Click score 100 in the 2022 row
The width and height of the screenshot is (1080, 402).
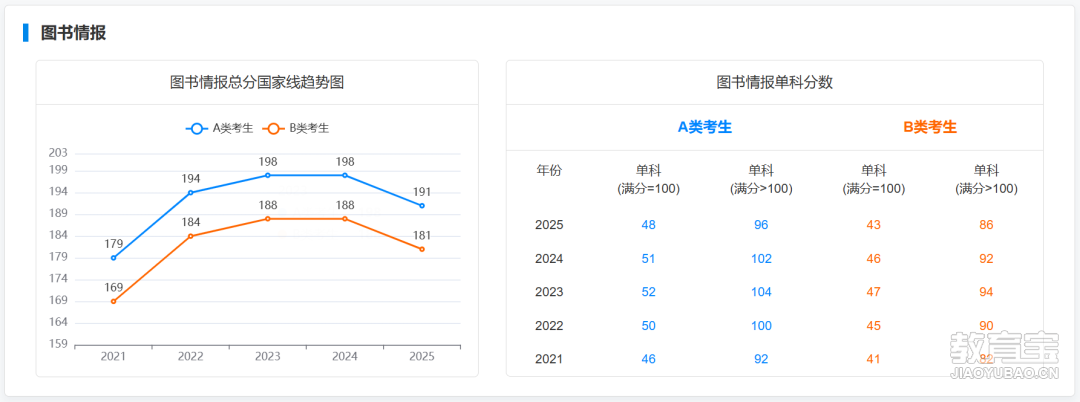761,326
